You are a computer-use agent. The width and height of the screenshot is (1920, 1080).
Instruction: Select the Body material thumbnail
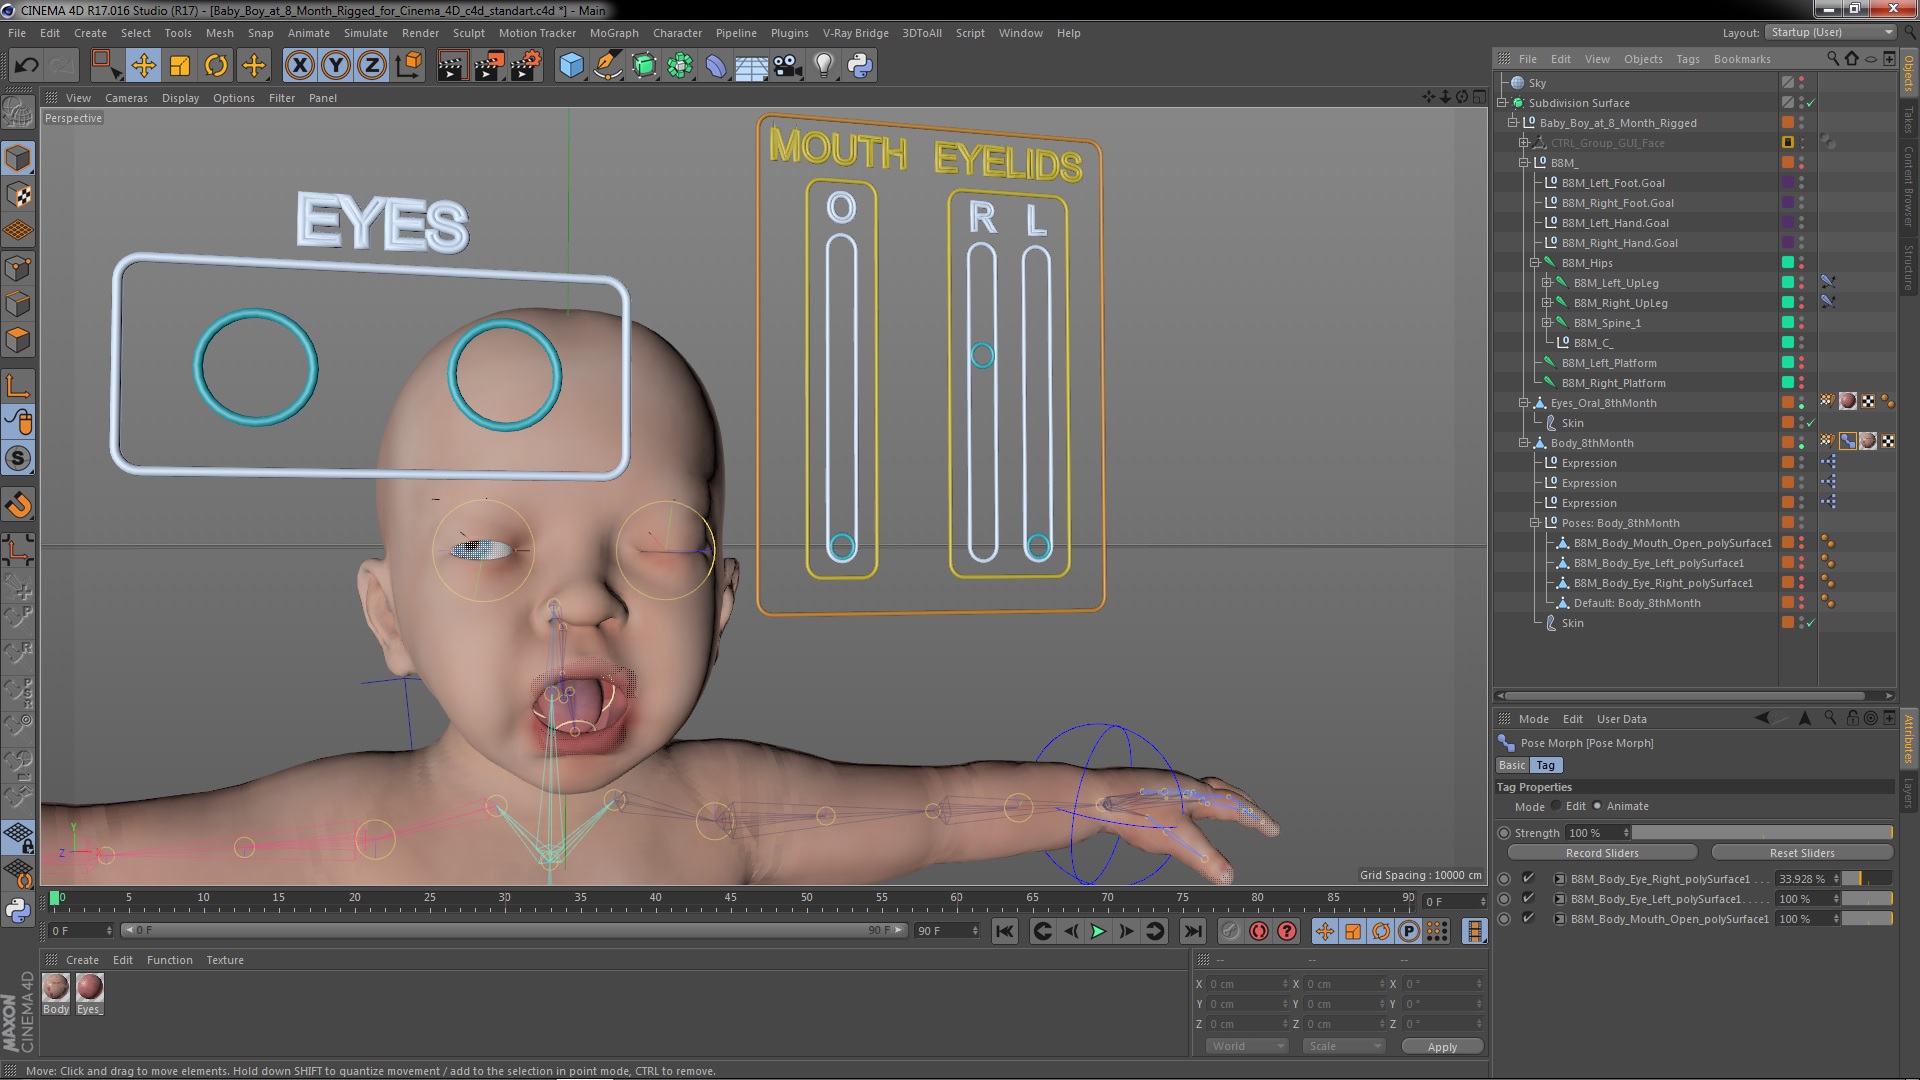click(56, 987)
